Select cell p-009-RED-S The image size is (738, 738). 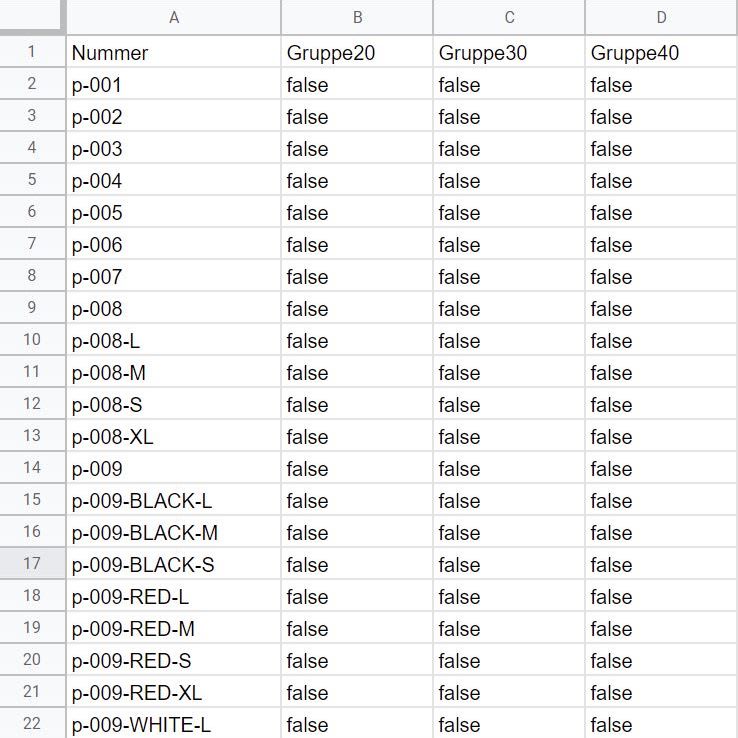point(174,660)
